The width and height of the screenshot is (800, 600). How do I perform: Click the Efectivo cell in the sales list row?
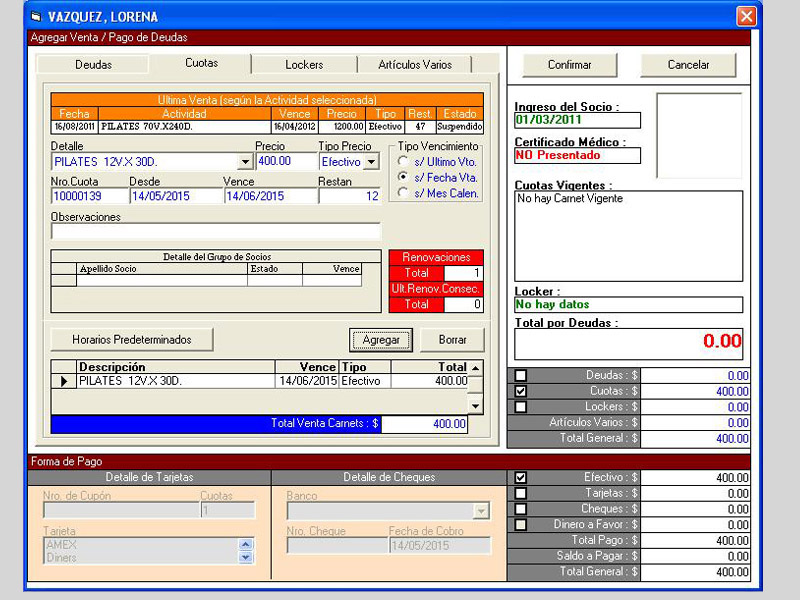coord(365,381)
